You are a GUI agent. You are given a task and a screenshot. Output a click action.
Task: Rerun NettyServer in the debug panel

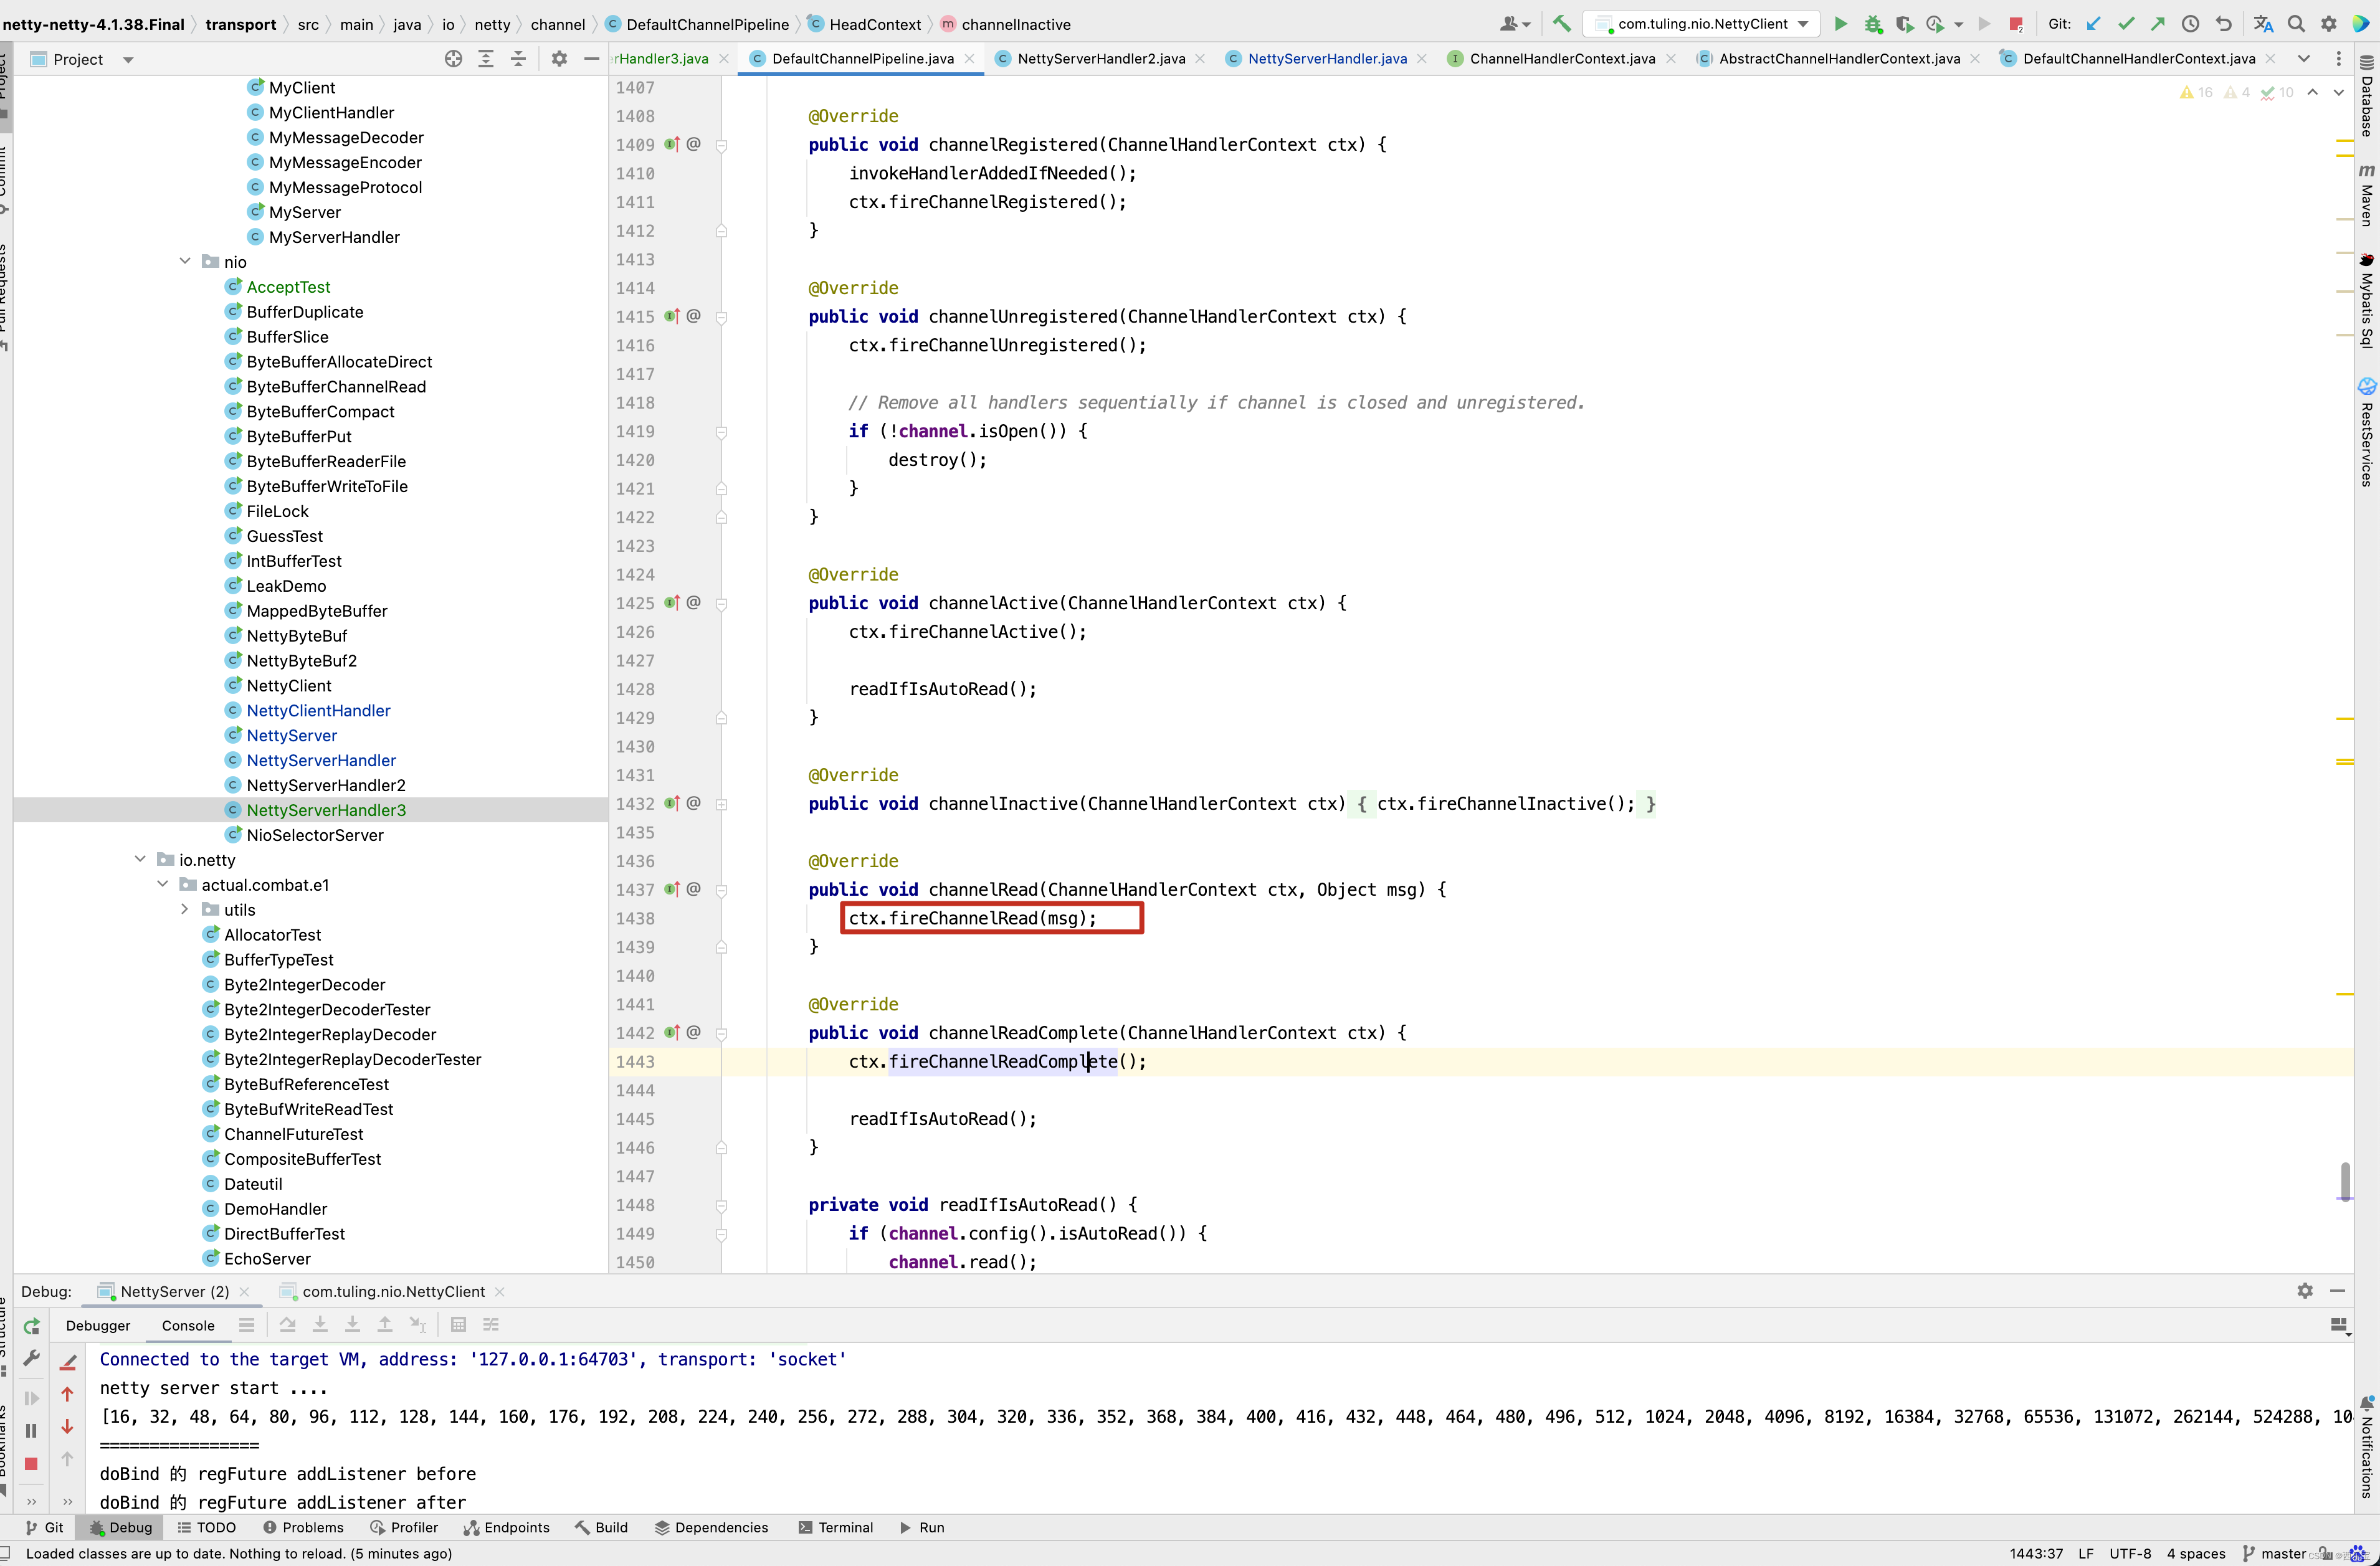tap(31, 1326)
